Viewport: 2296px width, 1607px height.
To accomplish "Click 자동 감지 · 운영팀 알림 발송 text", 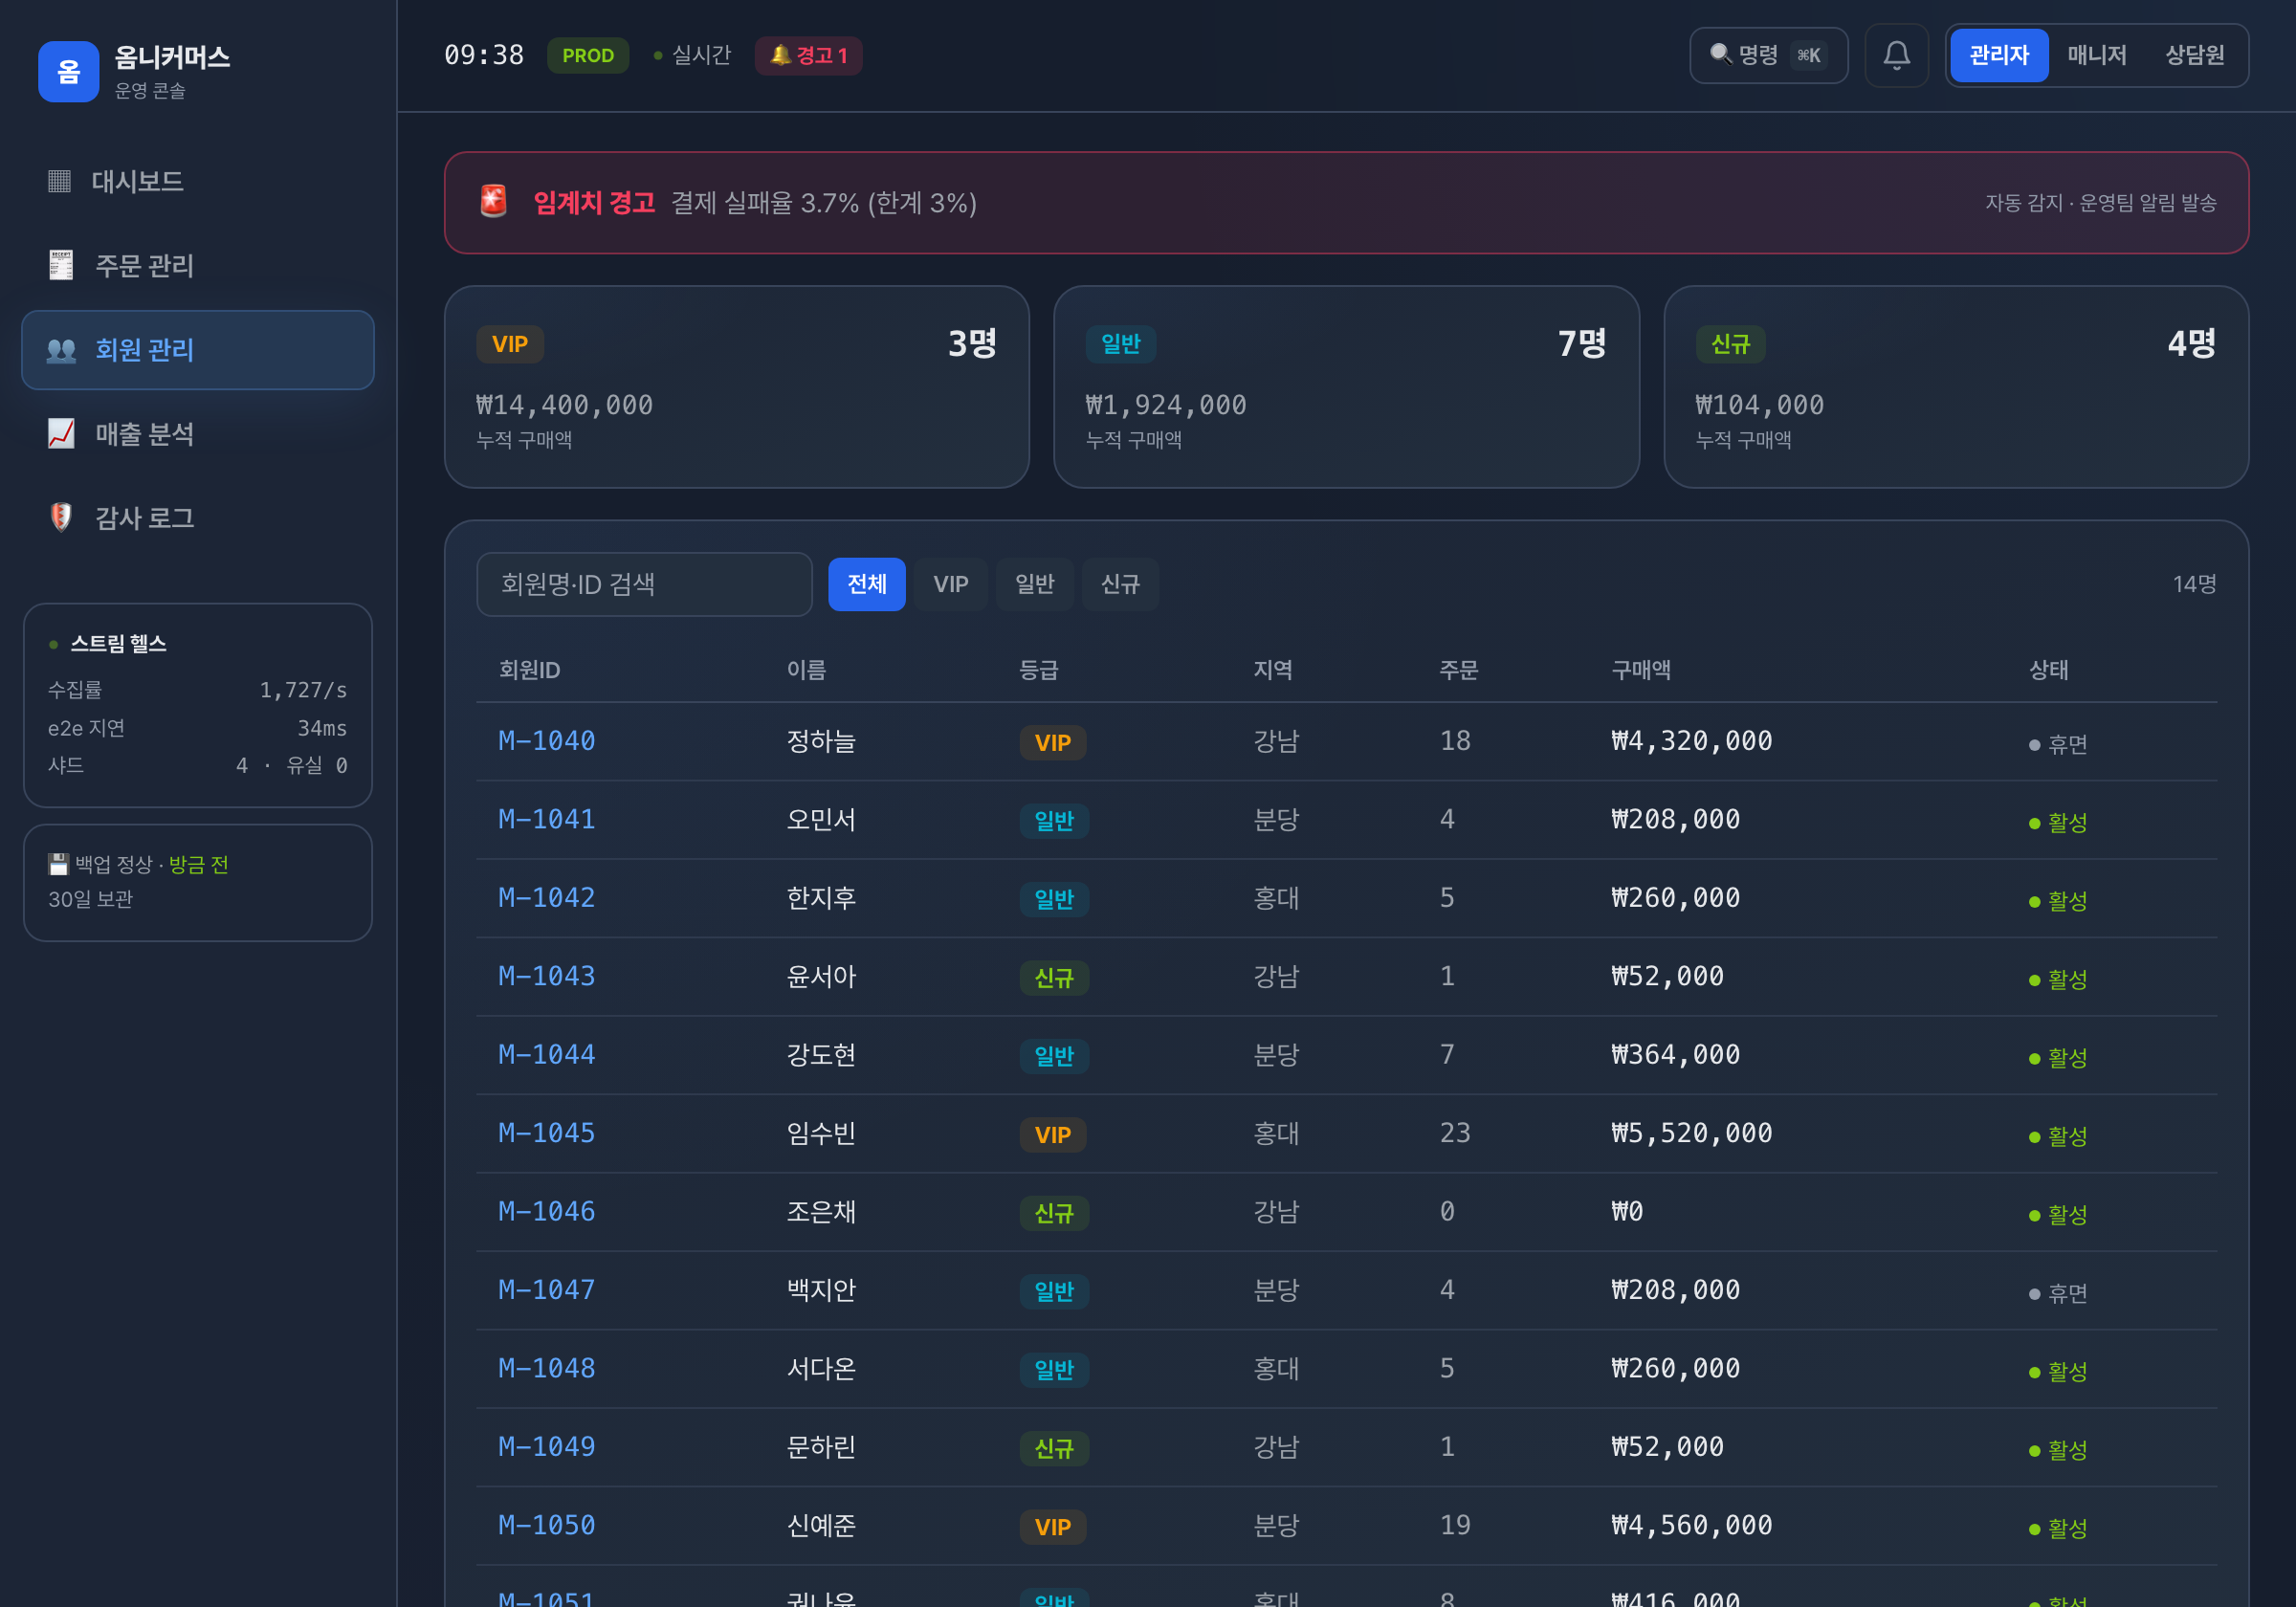I will [2100, 203].
